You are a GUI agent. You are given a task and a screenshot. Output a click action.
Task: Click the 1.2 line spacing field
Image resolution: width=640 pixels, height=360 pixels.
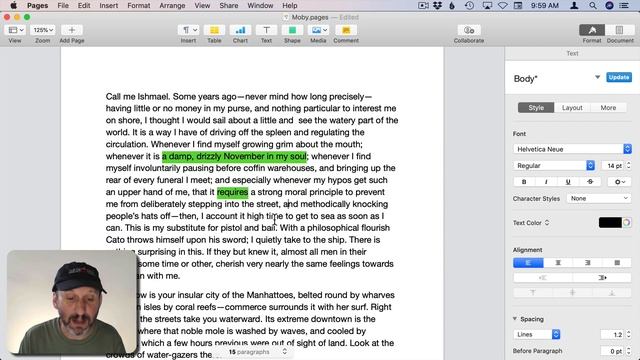pyautogui.click(x=612, y=334)
